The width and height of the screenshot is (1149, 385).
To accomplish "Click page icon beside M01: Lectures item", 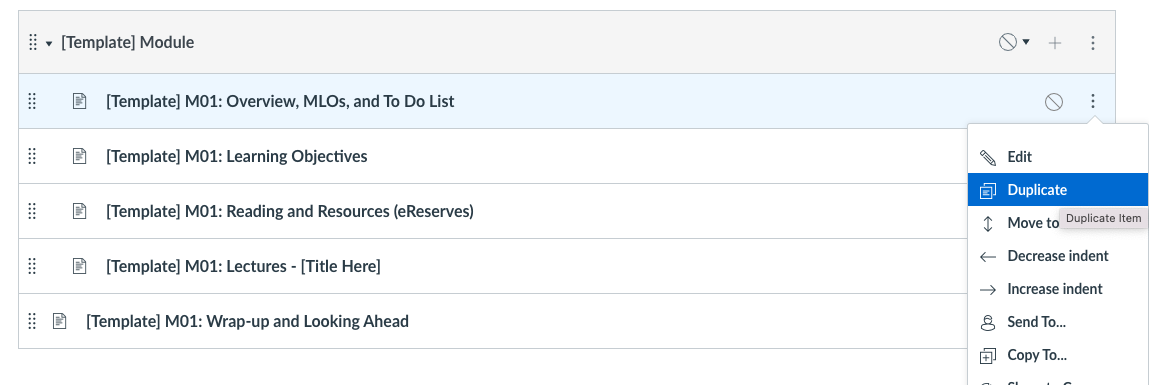I will coord(79,266).
